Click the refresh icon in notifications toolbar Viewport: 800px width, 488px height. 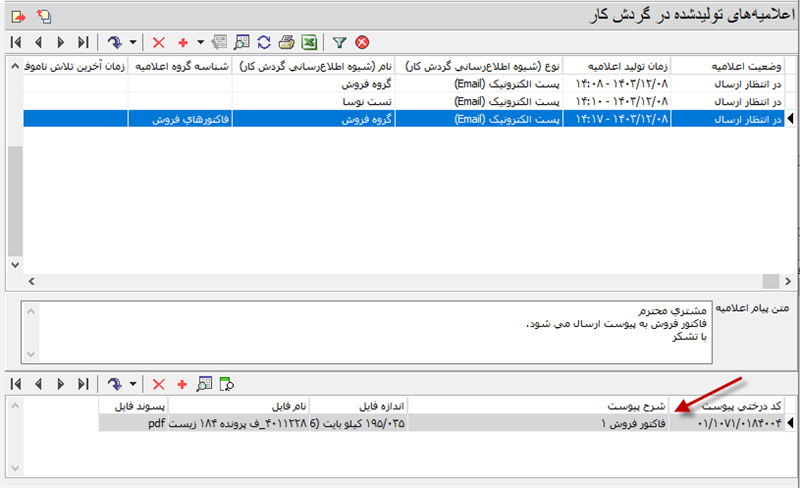pos(264,43)
